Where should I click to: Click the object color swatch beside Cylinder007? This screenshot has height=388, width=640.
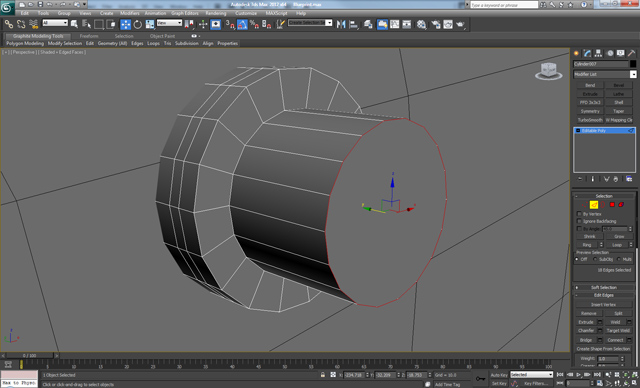[x=633, y=64]
